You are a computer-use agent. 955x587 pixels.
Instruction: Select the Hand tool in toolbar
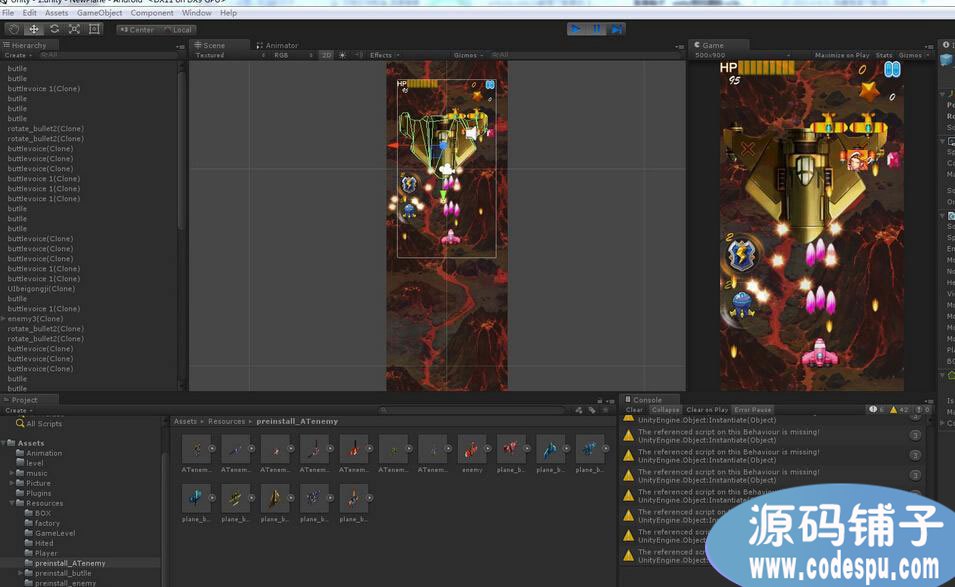tap(14, 29)
